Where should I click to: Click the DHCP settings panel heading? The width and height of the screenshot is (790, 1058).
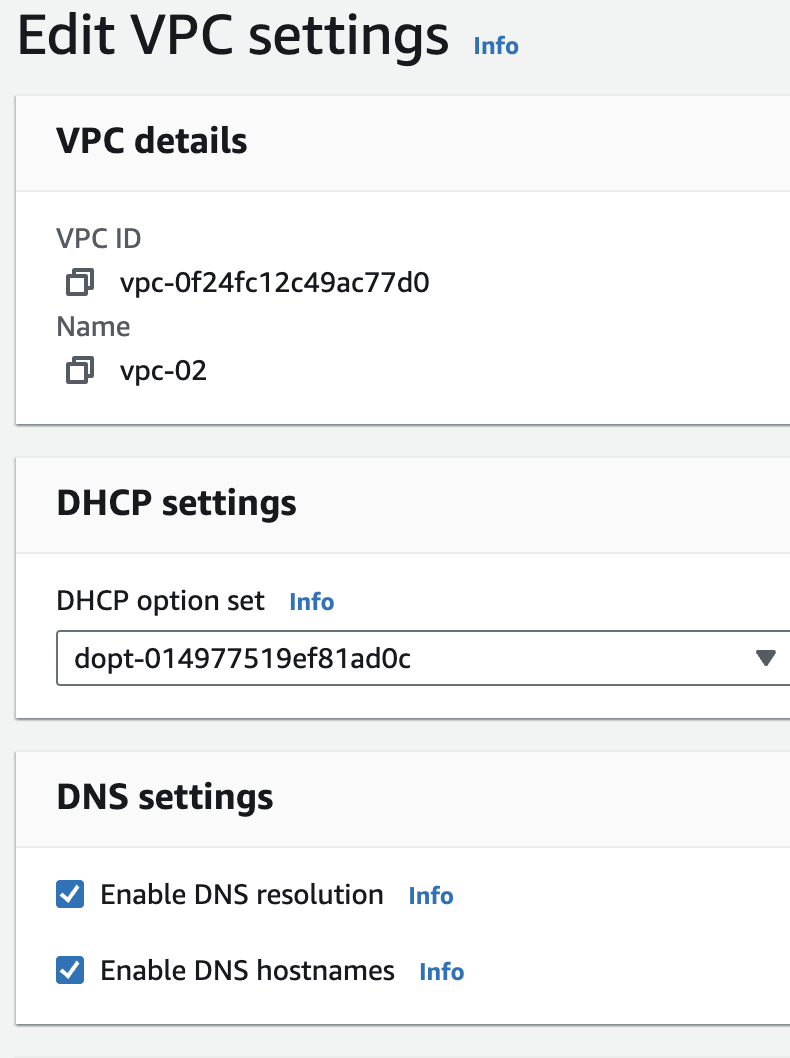coord(177,503)
